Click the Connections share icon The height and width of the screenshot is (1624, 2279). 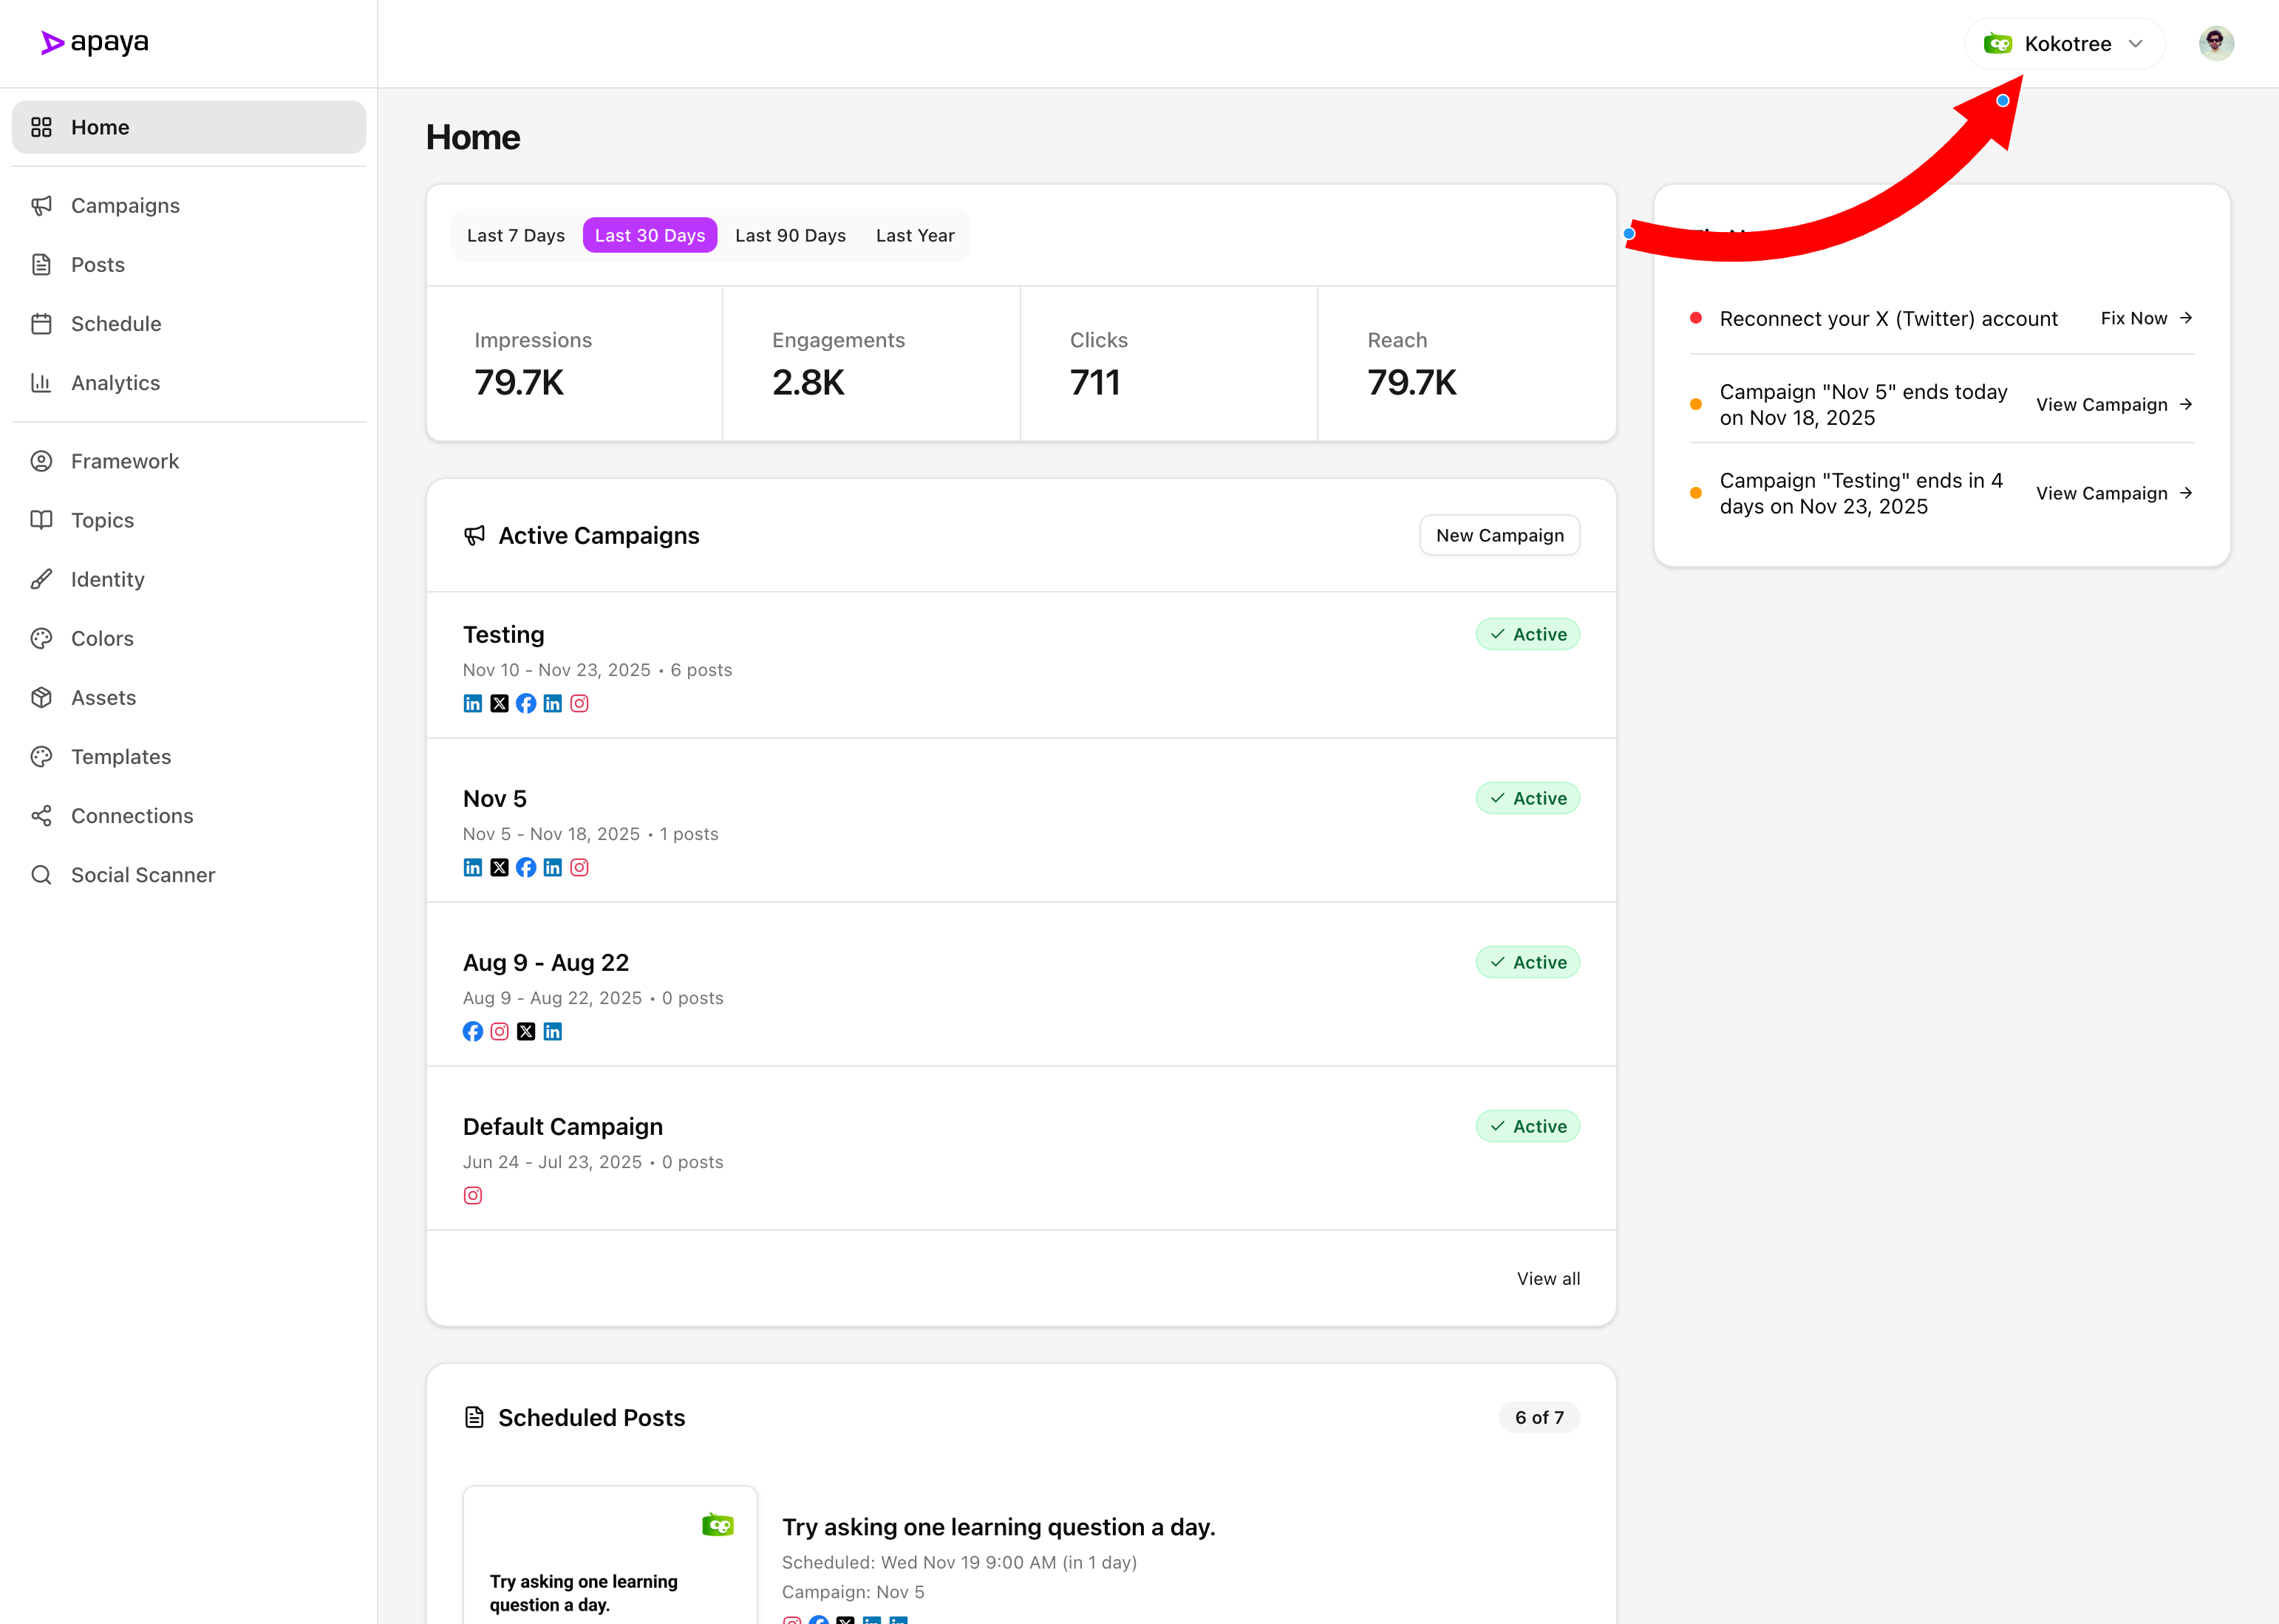[x=41, y=816]
